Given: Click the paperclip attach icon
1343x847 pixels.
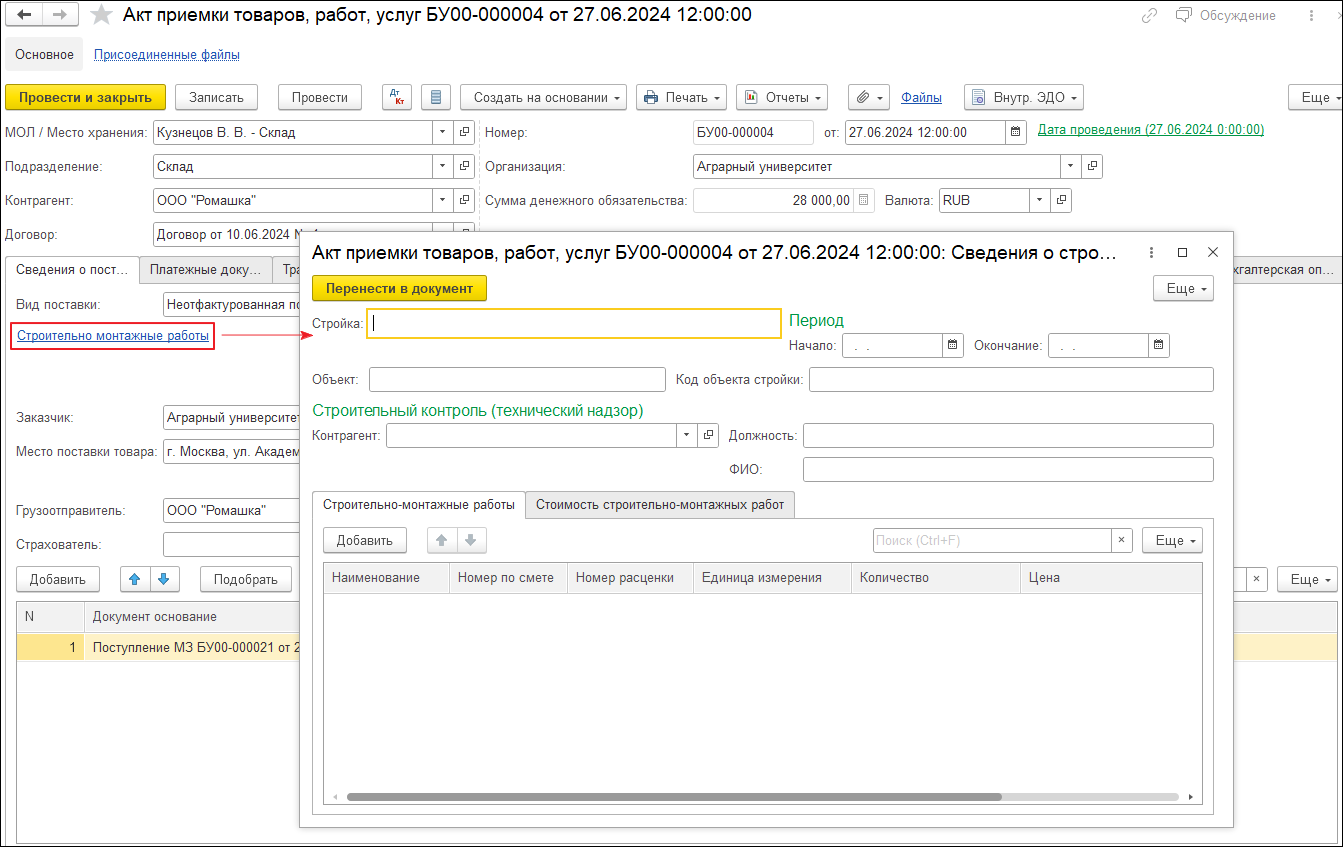Looking at the screenshot, I should (869, 97).
